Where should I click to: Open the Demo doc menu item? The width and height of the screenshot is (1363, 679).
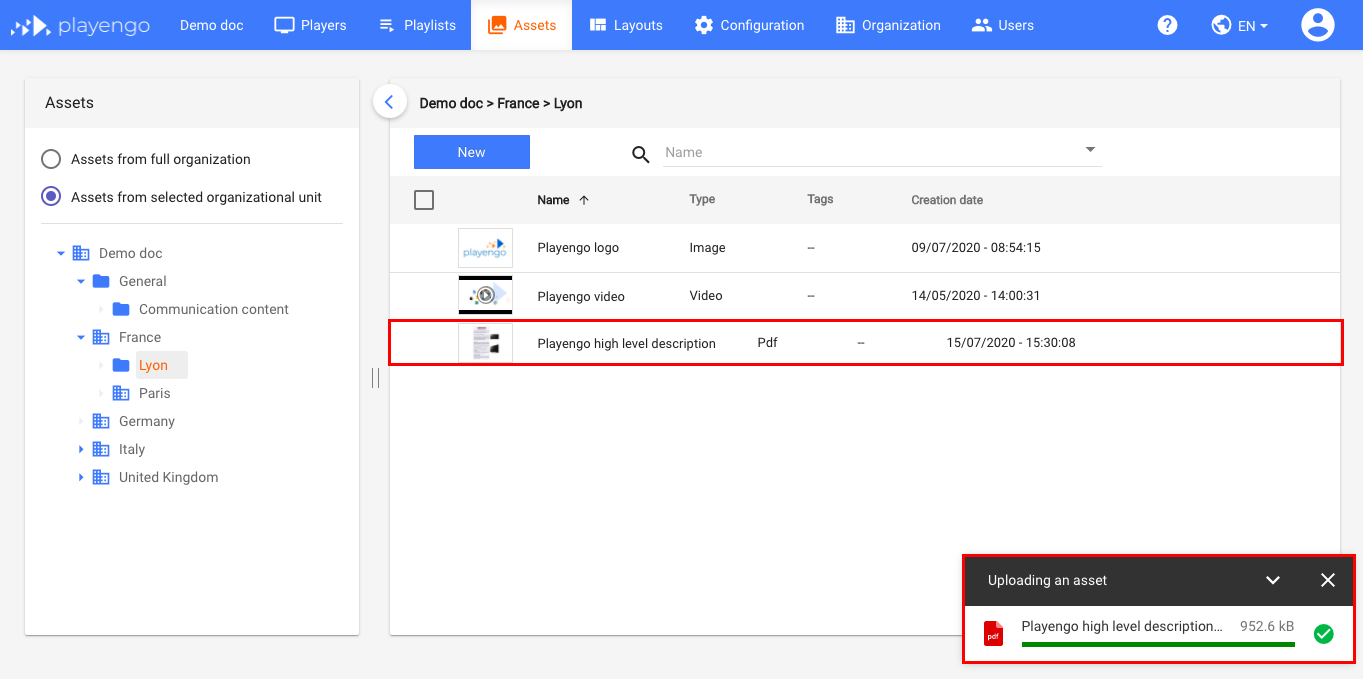212,25
